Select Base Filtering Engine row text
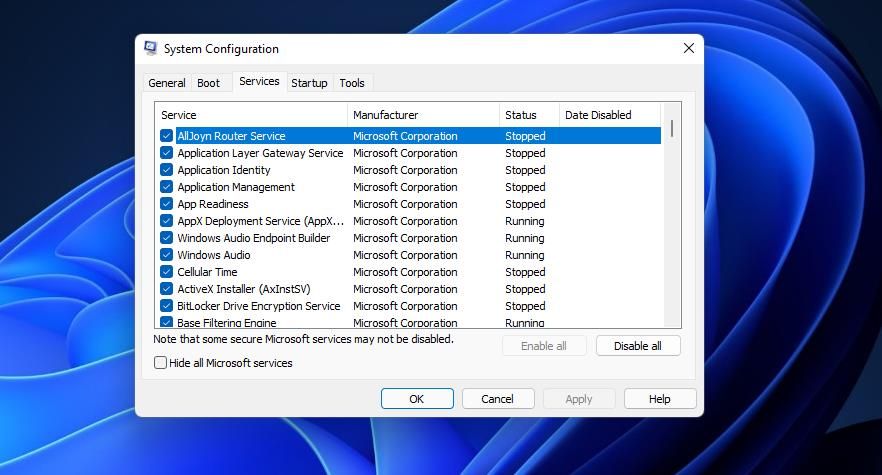882x475 pixels. [227, 322]
